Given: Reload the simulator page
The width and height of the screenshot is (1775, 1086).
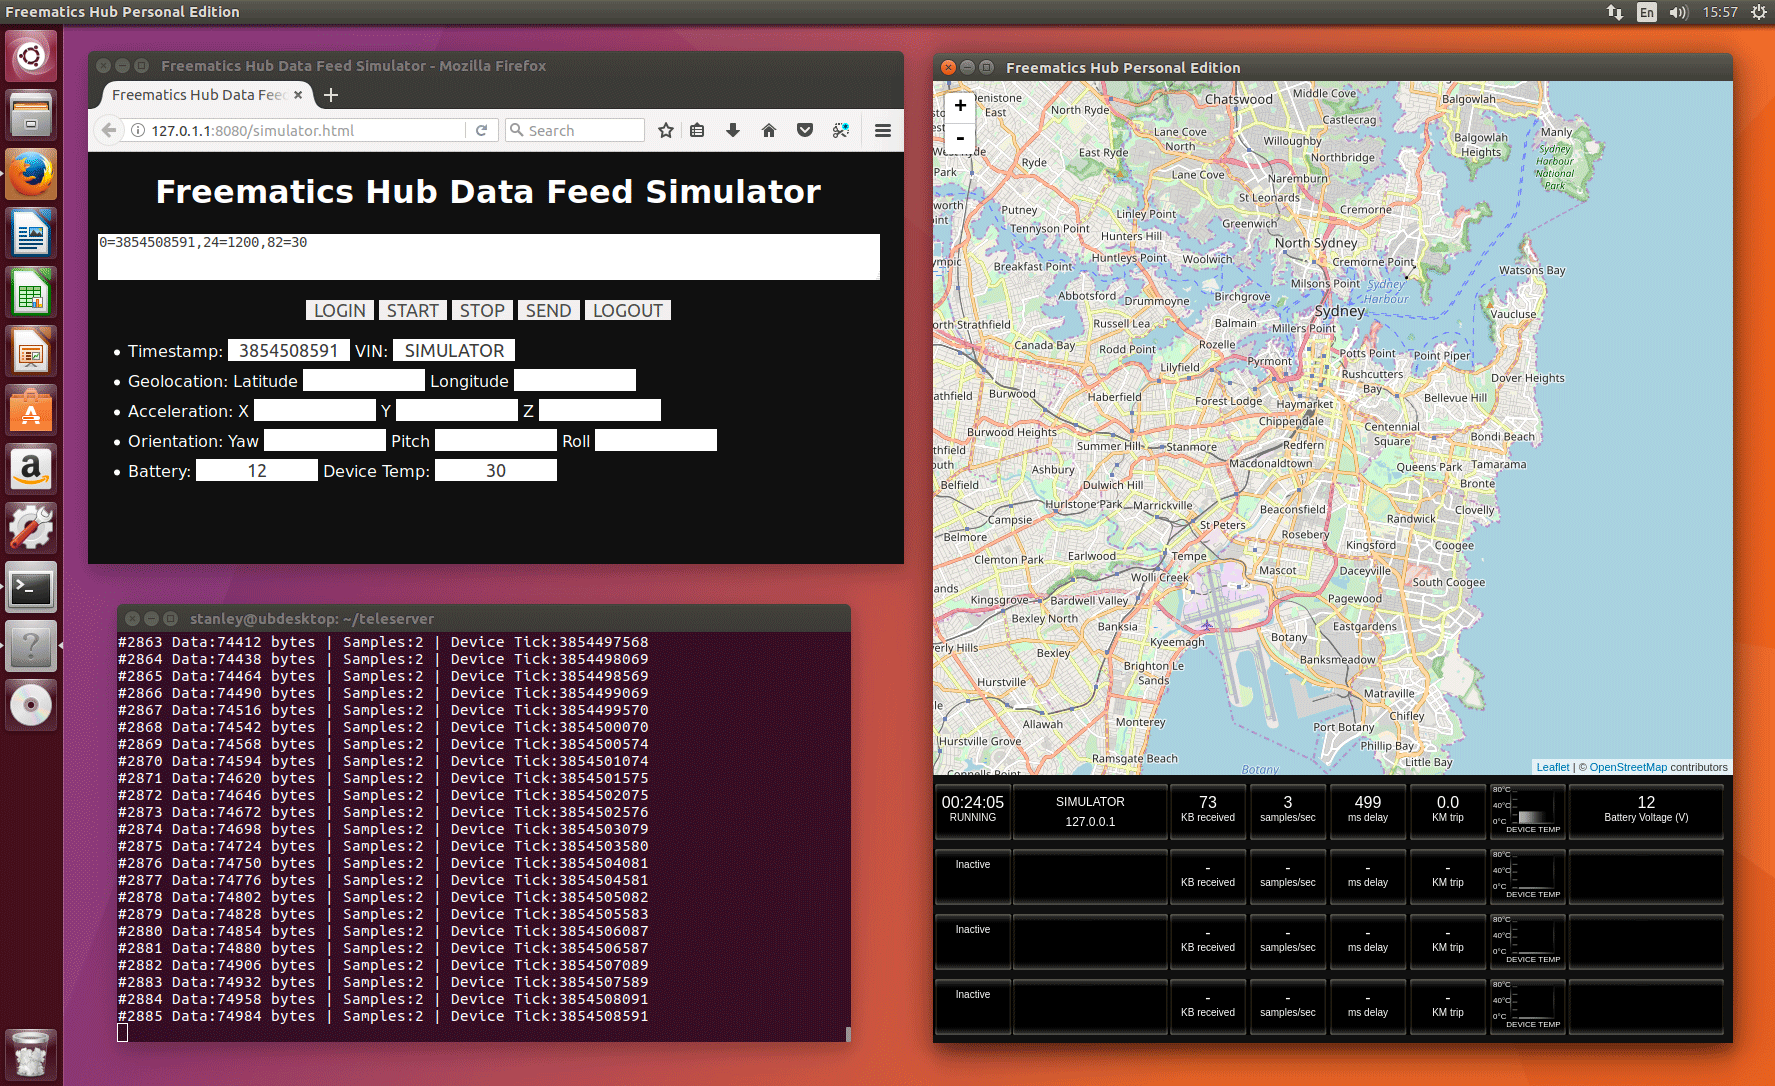Looking at the screenshot, I should click(x=481, y=130).
